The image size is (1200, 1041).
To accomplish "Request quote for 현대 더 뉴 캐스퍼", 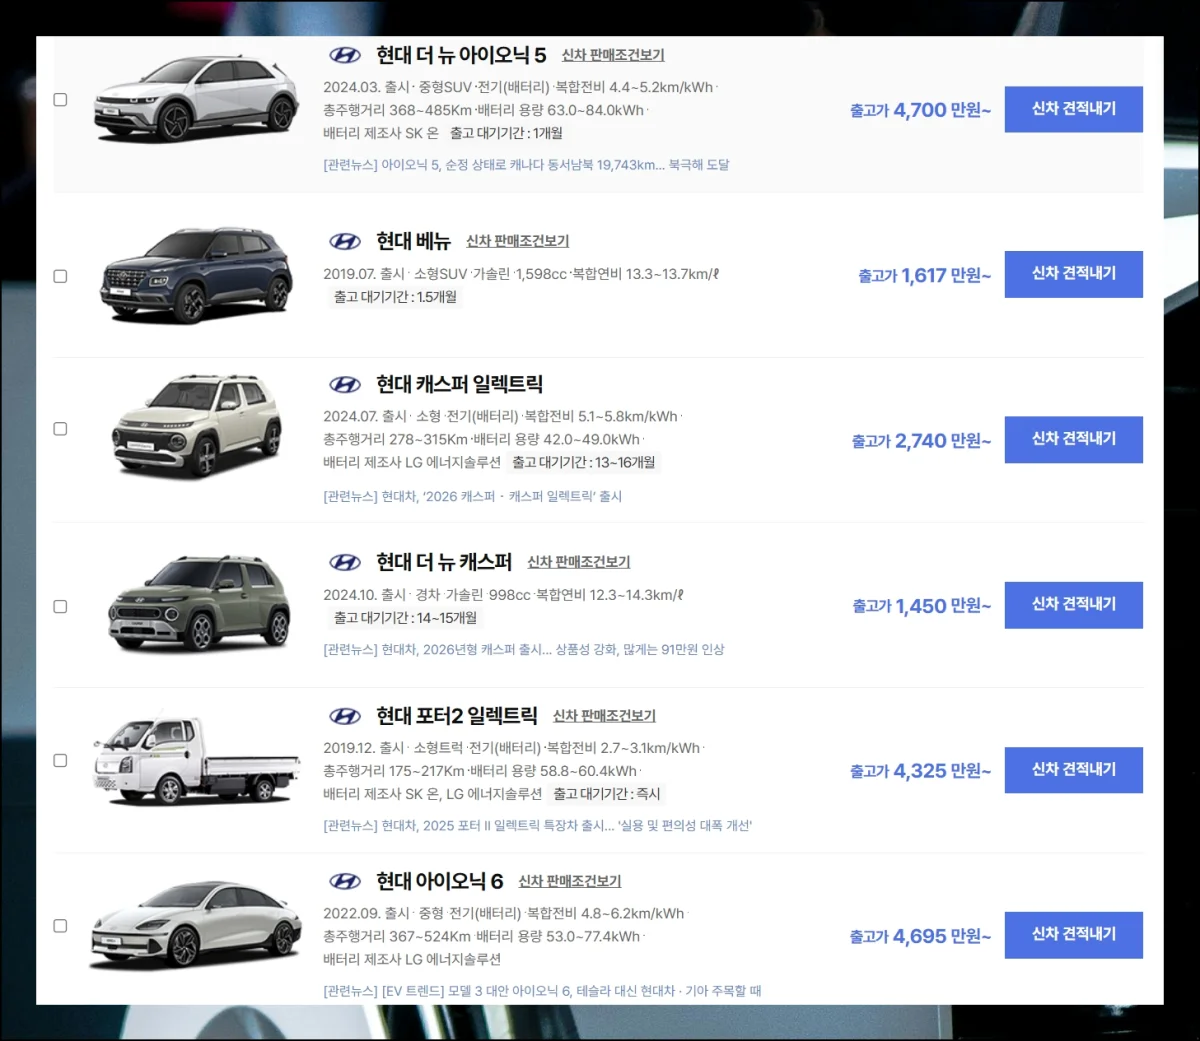I will (x=1073, y=605).
